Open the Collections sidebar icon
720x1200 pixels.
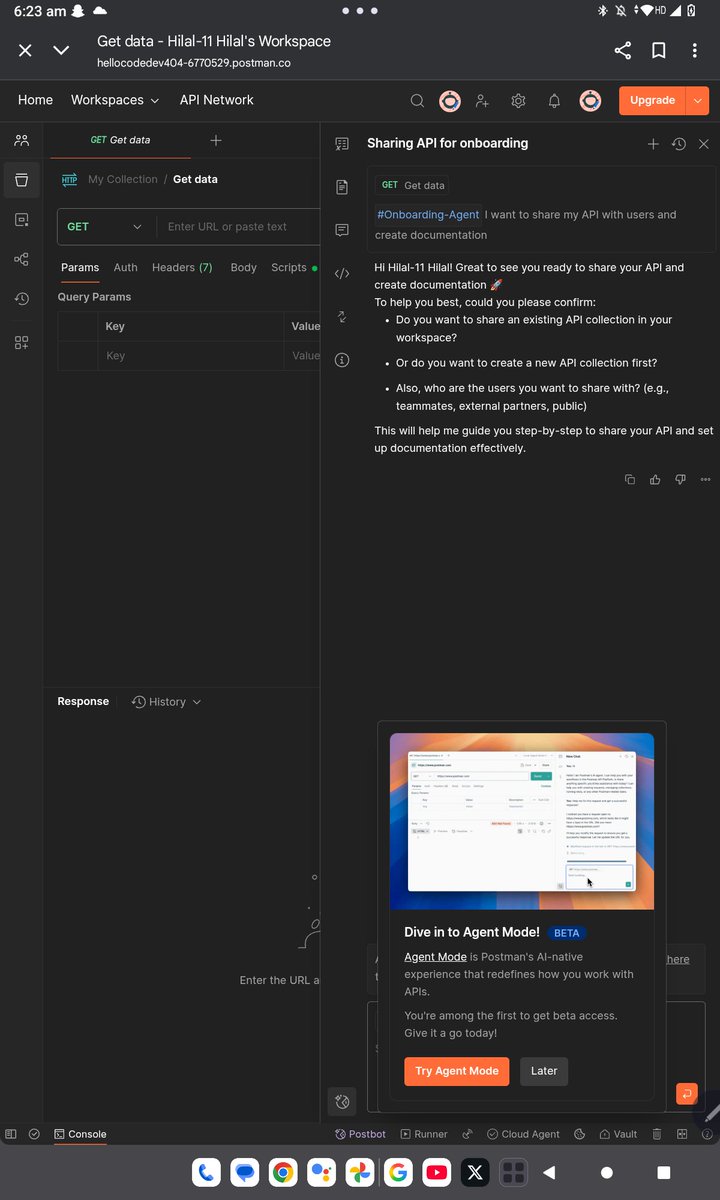click(21, 180)
